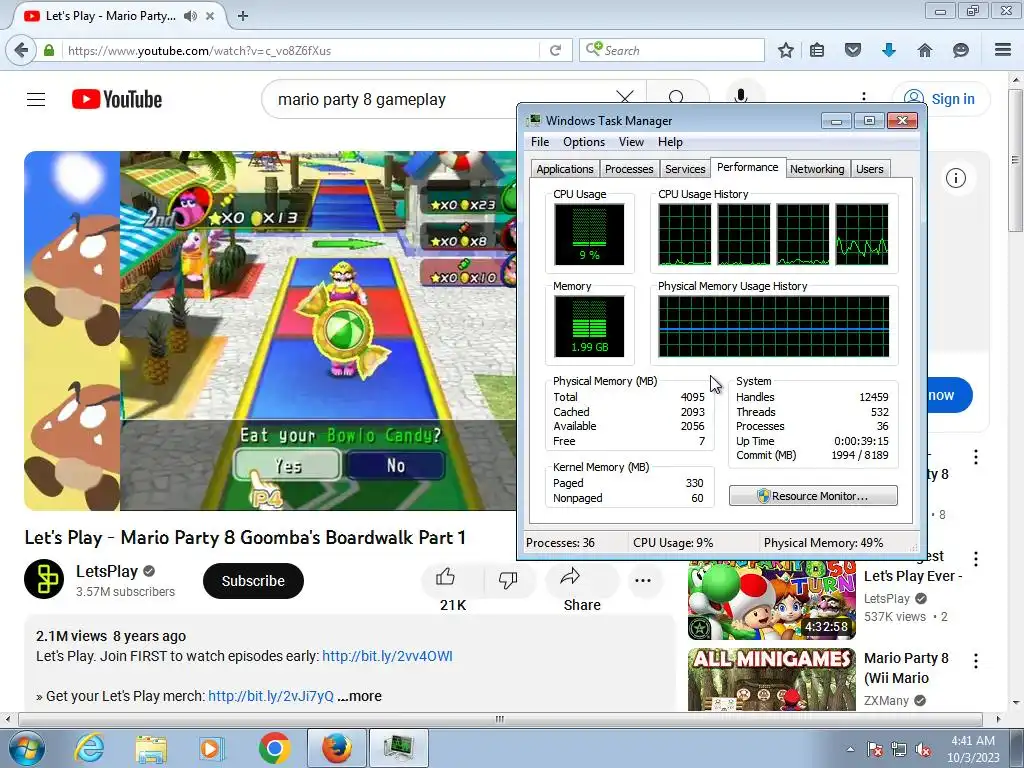1024x768 pixels.
Task: Open the File menu in Task Manager
Action: 539,142
